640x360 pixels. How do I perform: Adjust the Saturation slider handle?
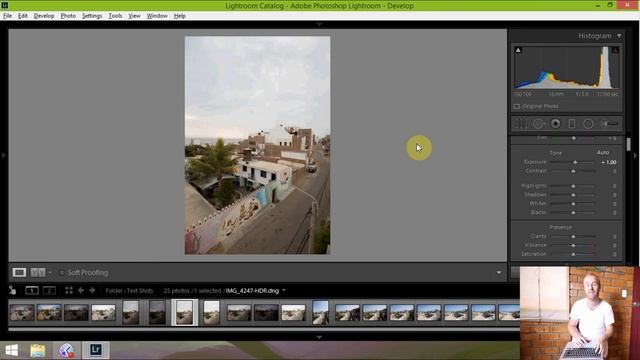[x=573, y=254]
